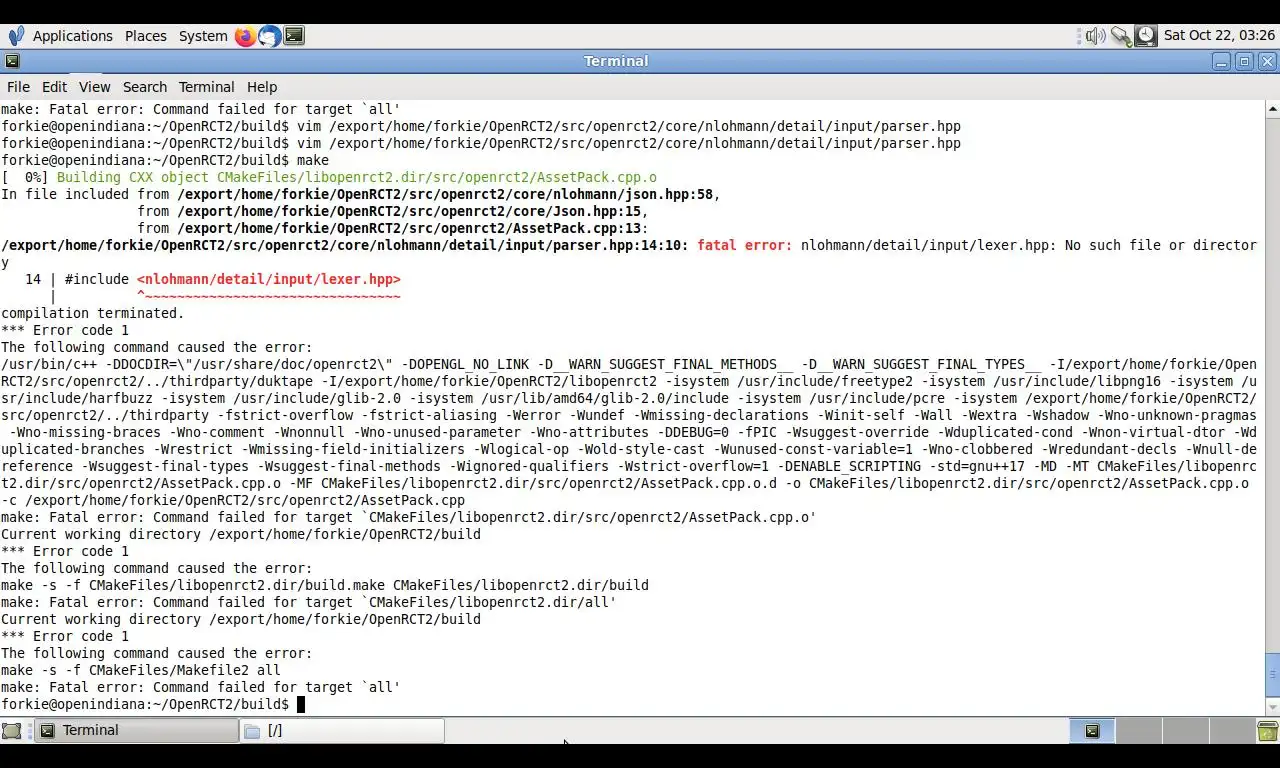1280x768 pixels.
Task: Click the 'fatal error:' text in terminal
Action: (744, 245)
